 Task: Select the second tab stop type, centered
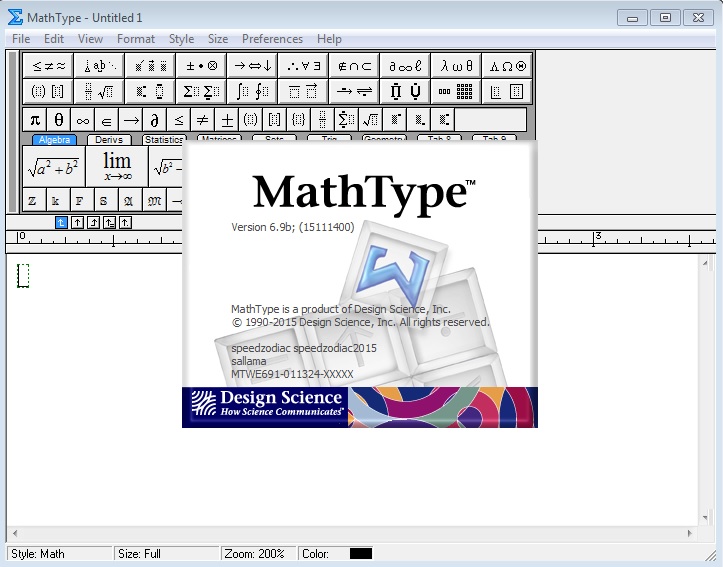tap(77, 223)
